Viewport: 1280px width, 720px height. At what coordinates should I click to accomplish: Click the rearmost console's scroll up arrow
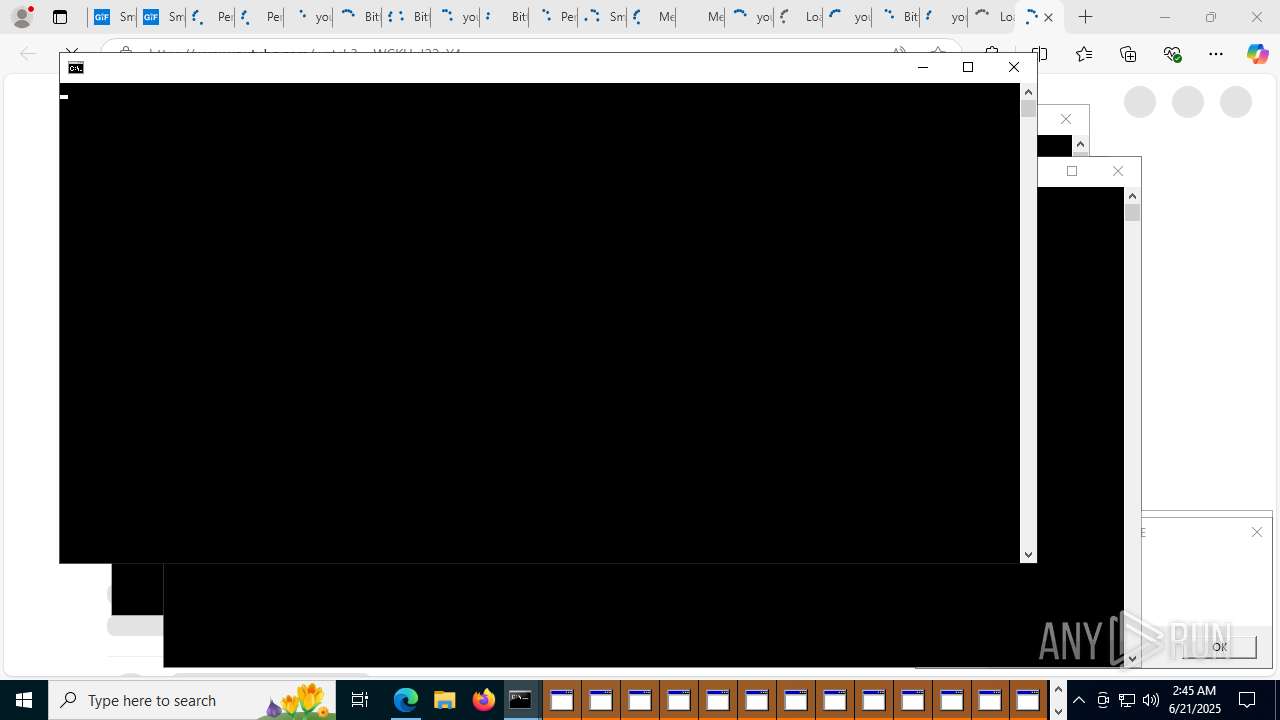[x=1080, y=144]
